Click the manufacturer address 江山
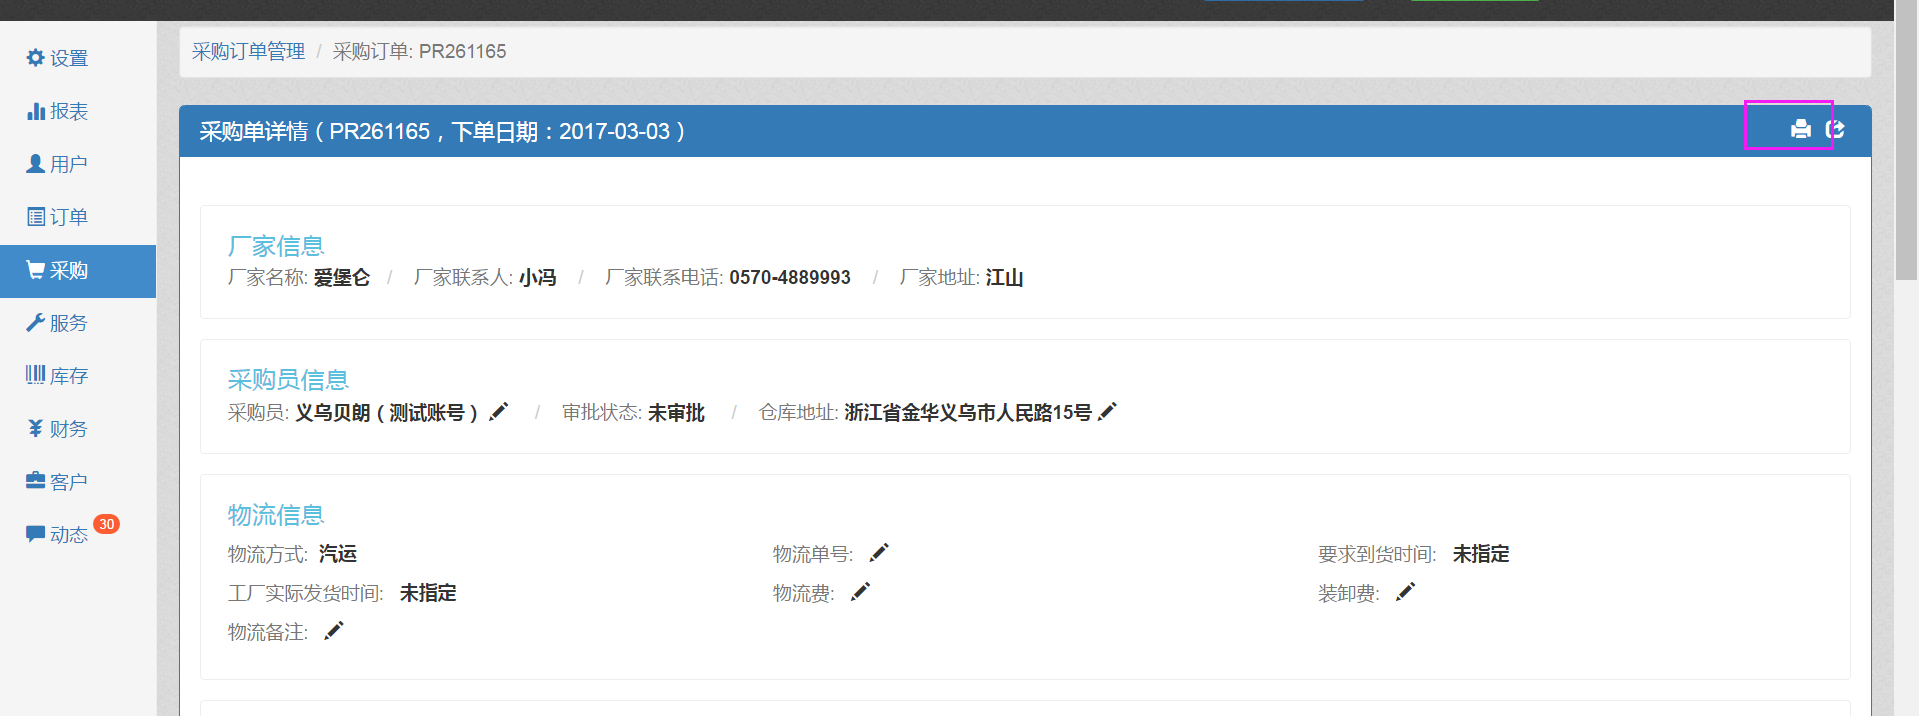The width and height of the screenshot is (1919, 716). tap(1004, 277)
